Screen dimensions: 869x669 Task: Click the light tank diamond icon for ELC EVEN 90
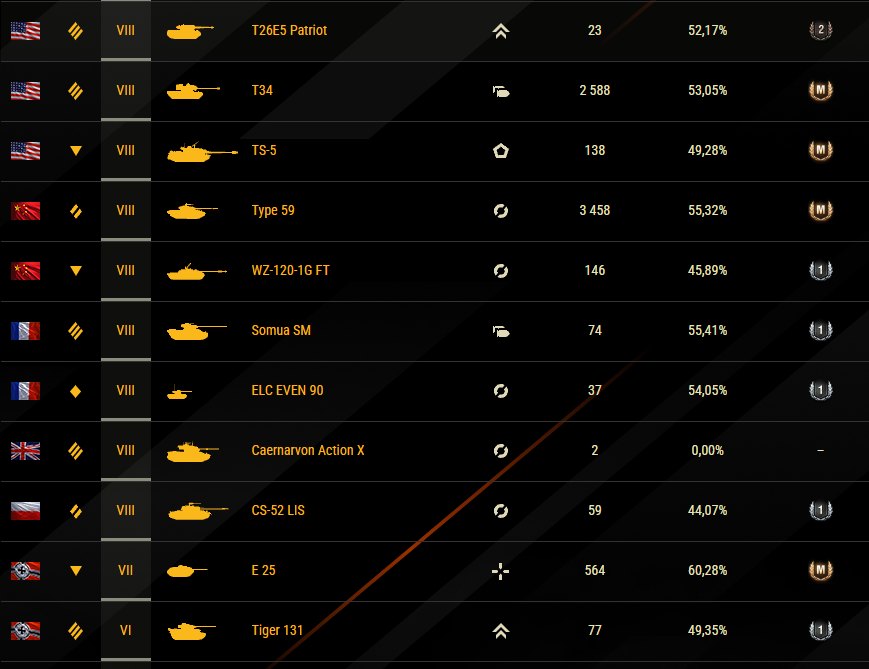point(76,391)
